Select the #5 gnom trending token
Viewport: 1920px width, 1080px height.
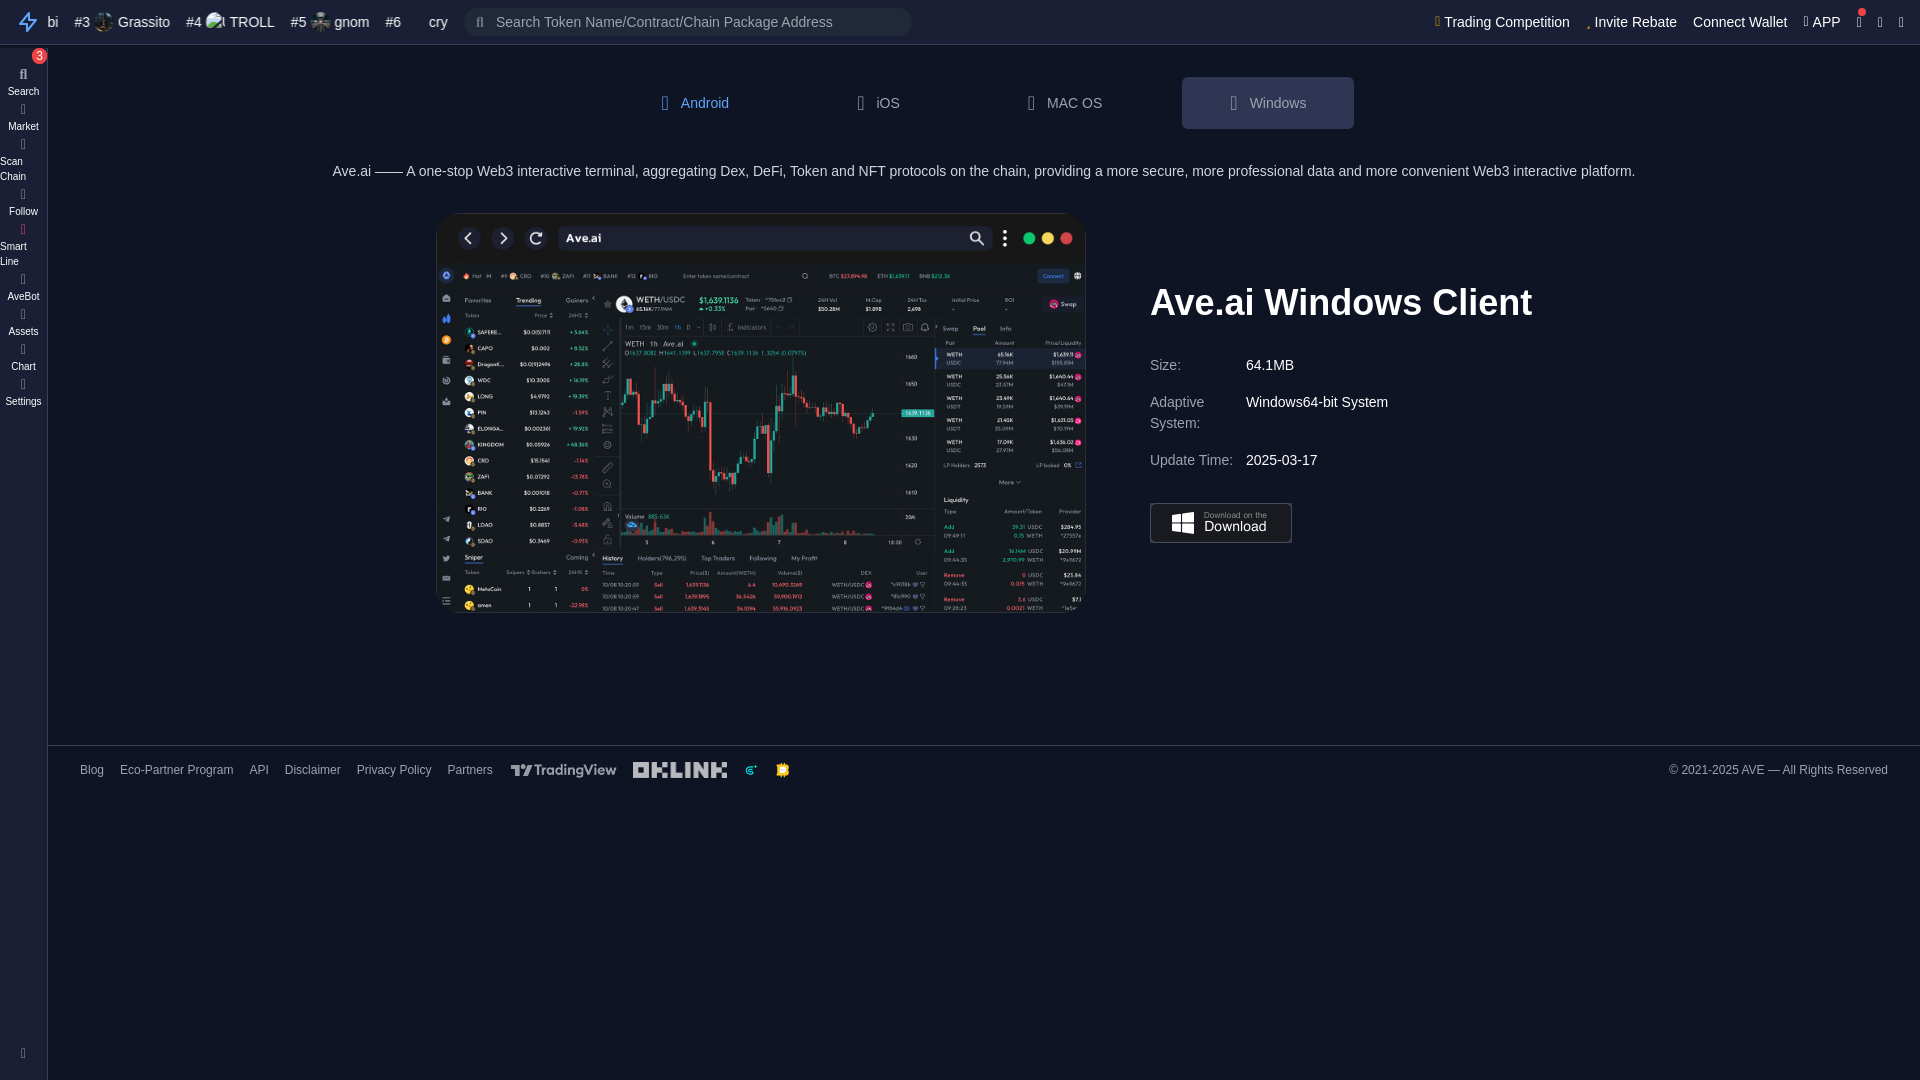click(x=330, y=22)
